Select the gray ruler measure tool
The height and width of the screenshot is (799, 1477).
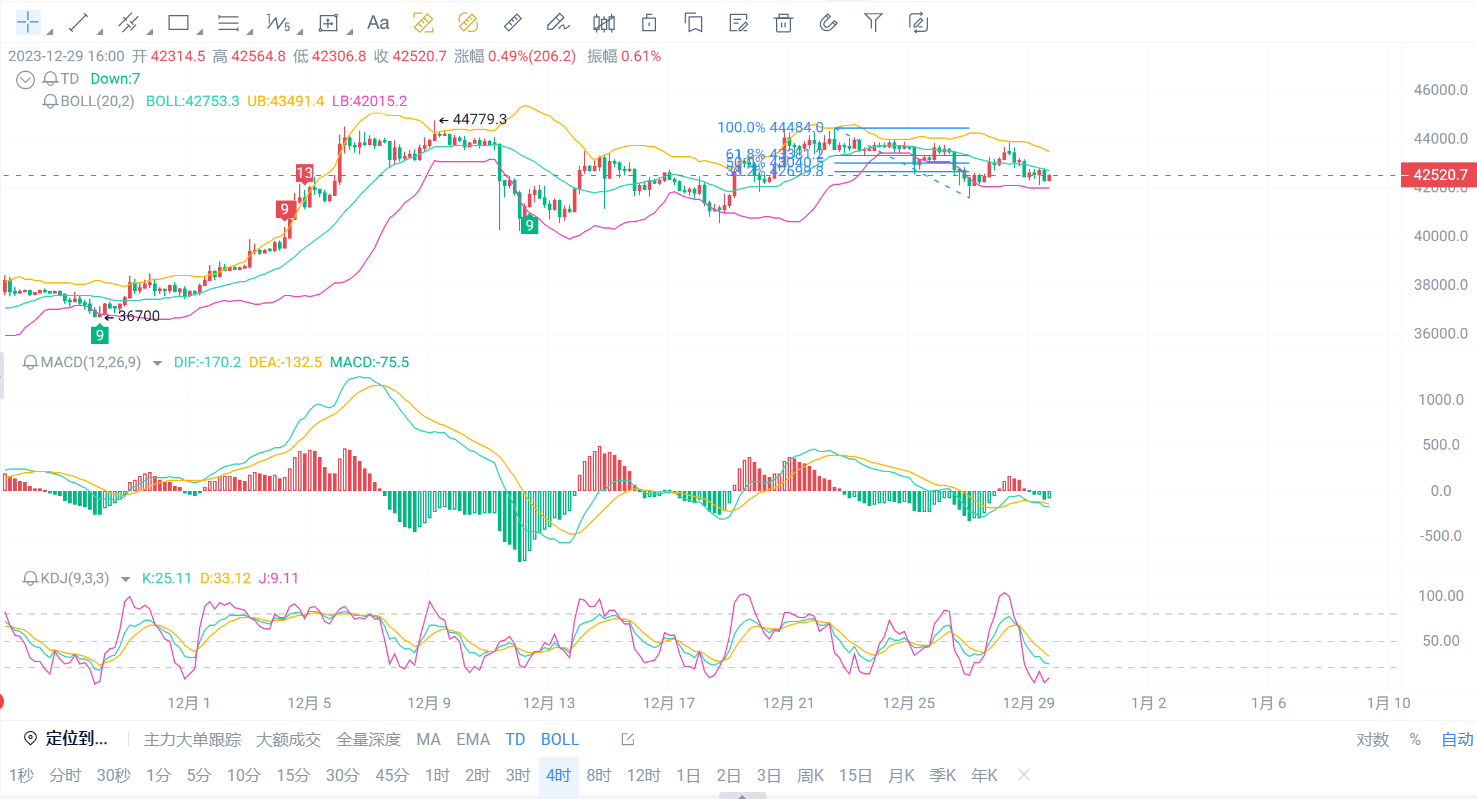click(x=512, y=21)
